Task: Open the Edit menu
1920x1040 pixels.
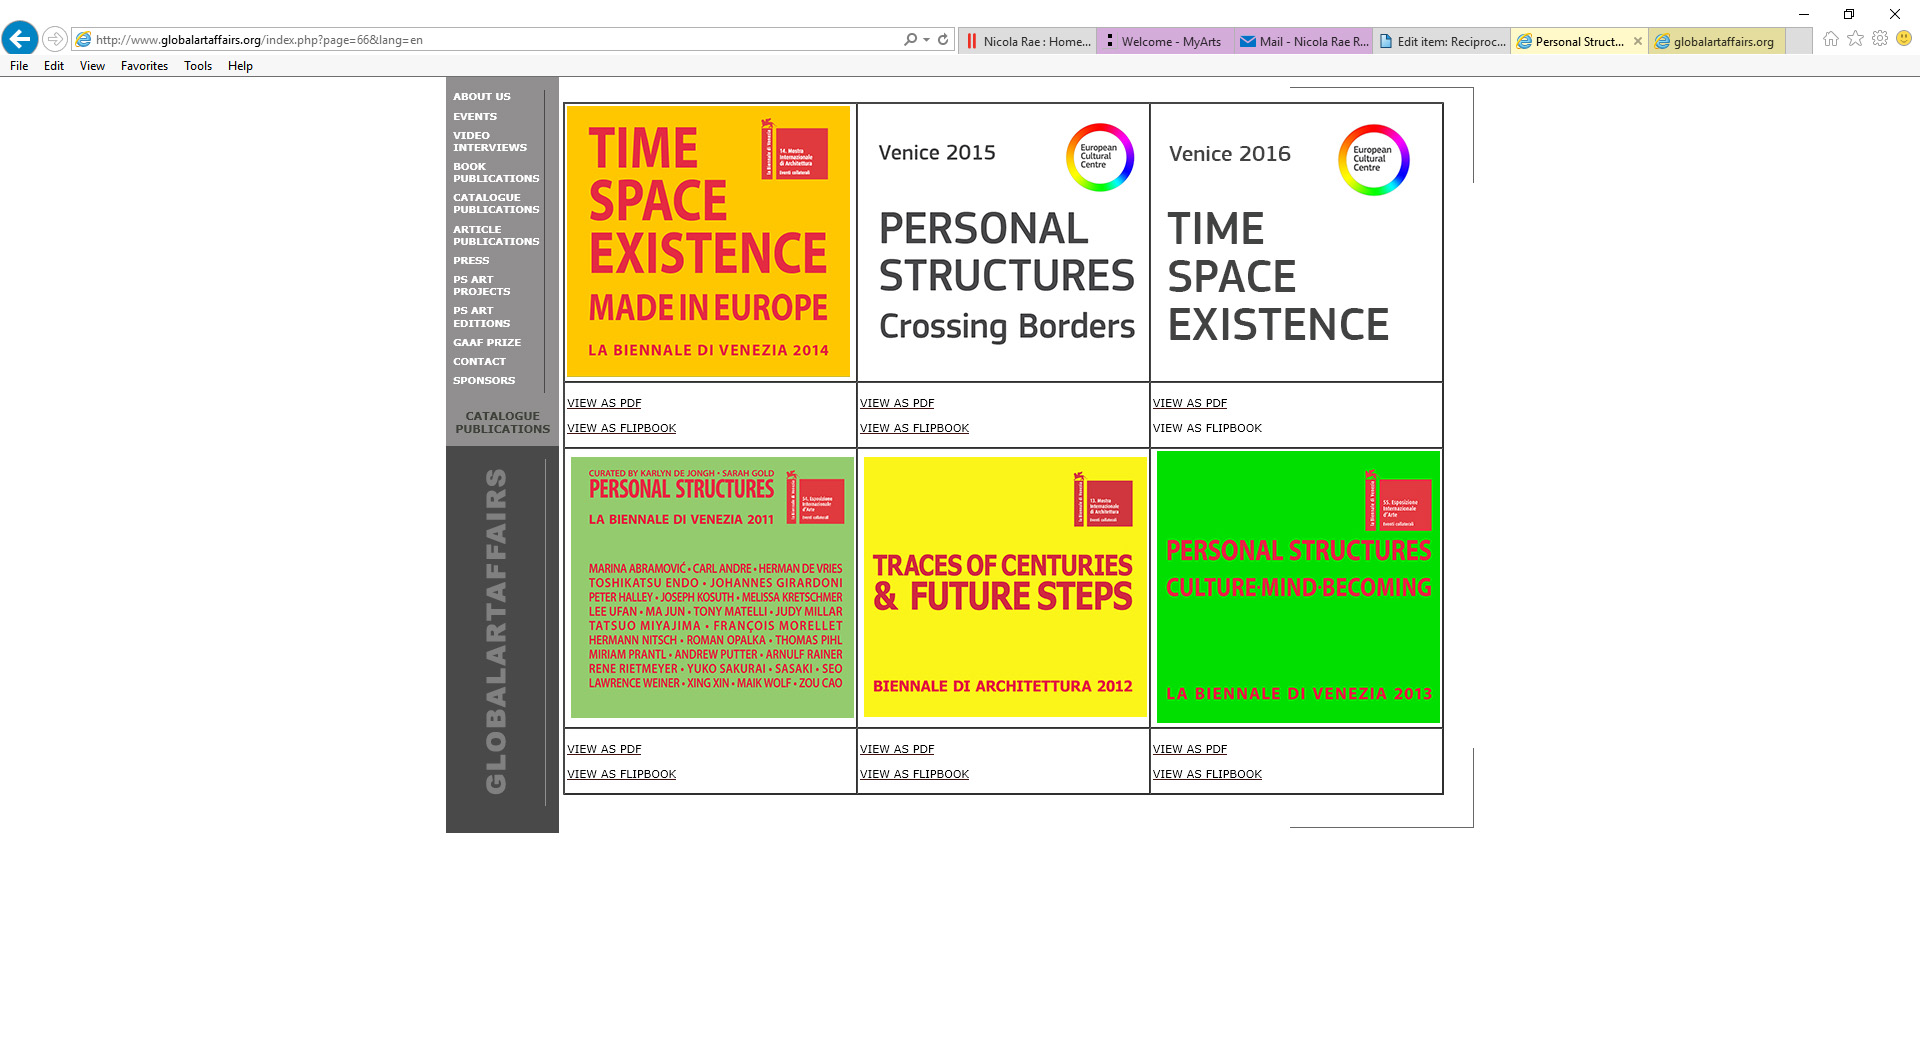Action: click(x=54, y=66)
